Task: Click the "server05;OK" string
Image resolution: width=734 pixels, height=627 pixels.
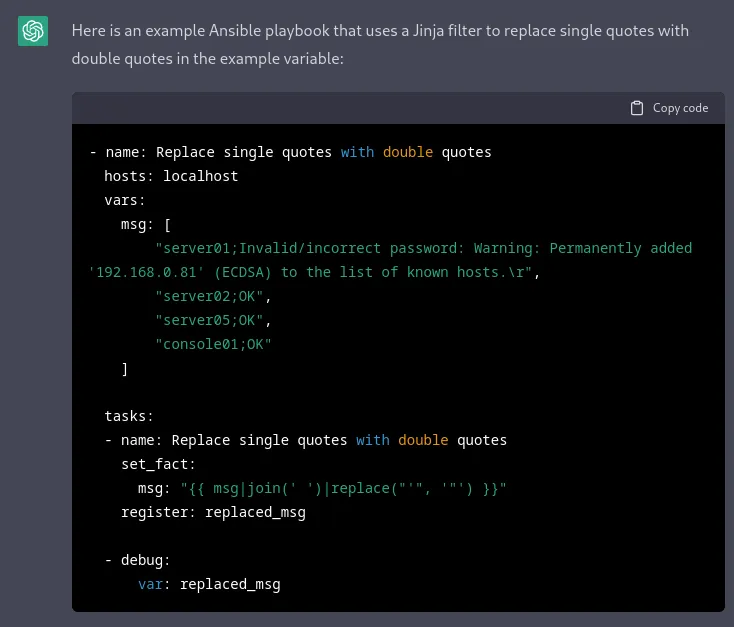Action: (213, 320)
